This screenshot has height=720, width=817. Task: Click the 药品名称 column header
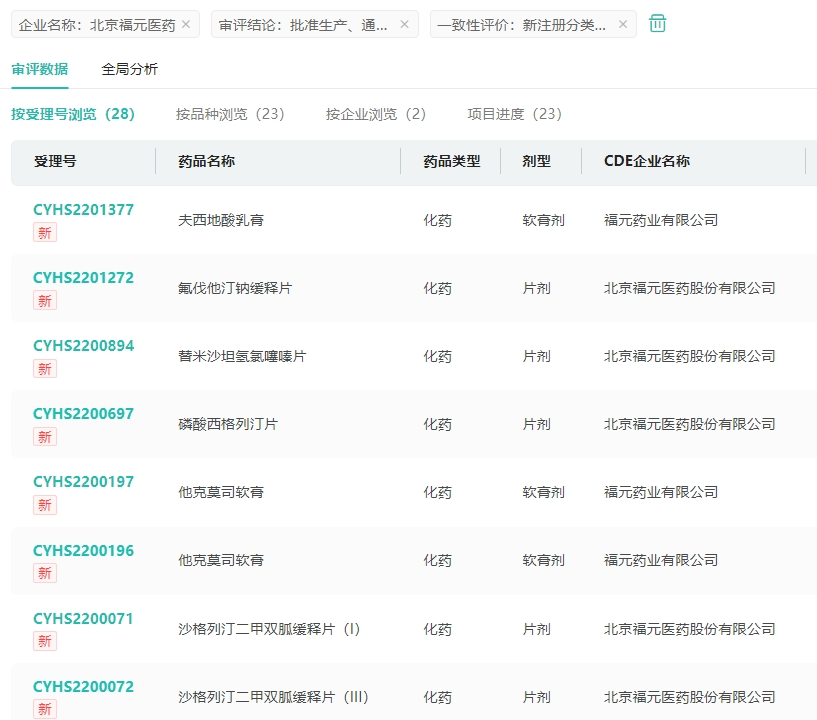(x=206, y=162)
